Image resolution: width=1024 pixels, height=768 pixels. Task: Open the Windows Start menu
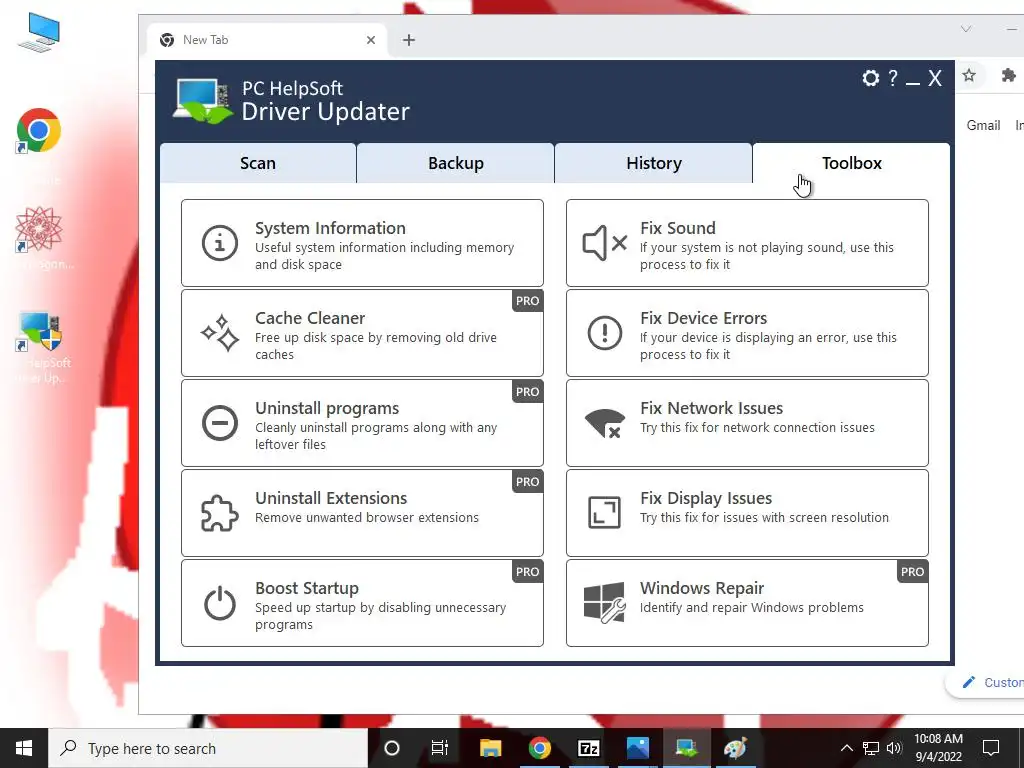[x=24, y=748]
